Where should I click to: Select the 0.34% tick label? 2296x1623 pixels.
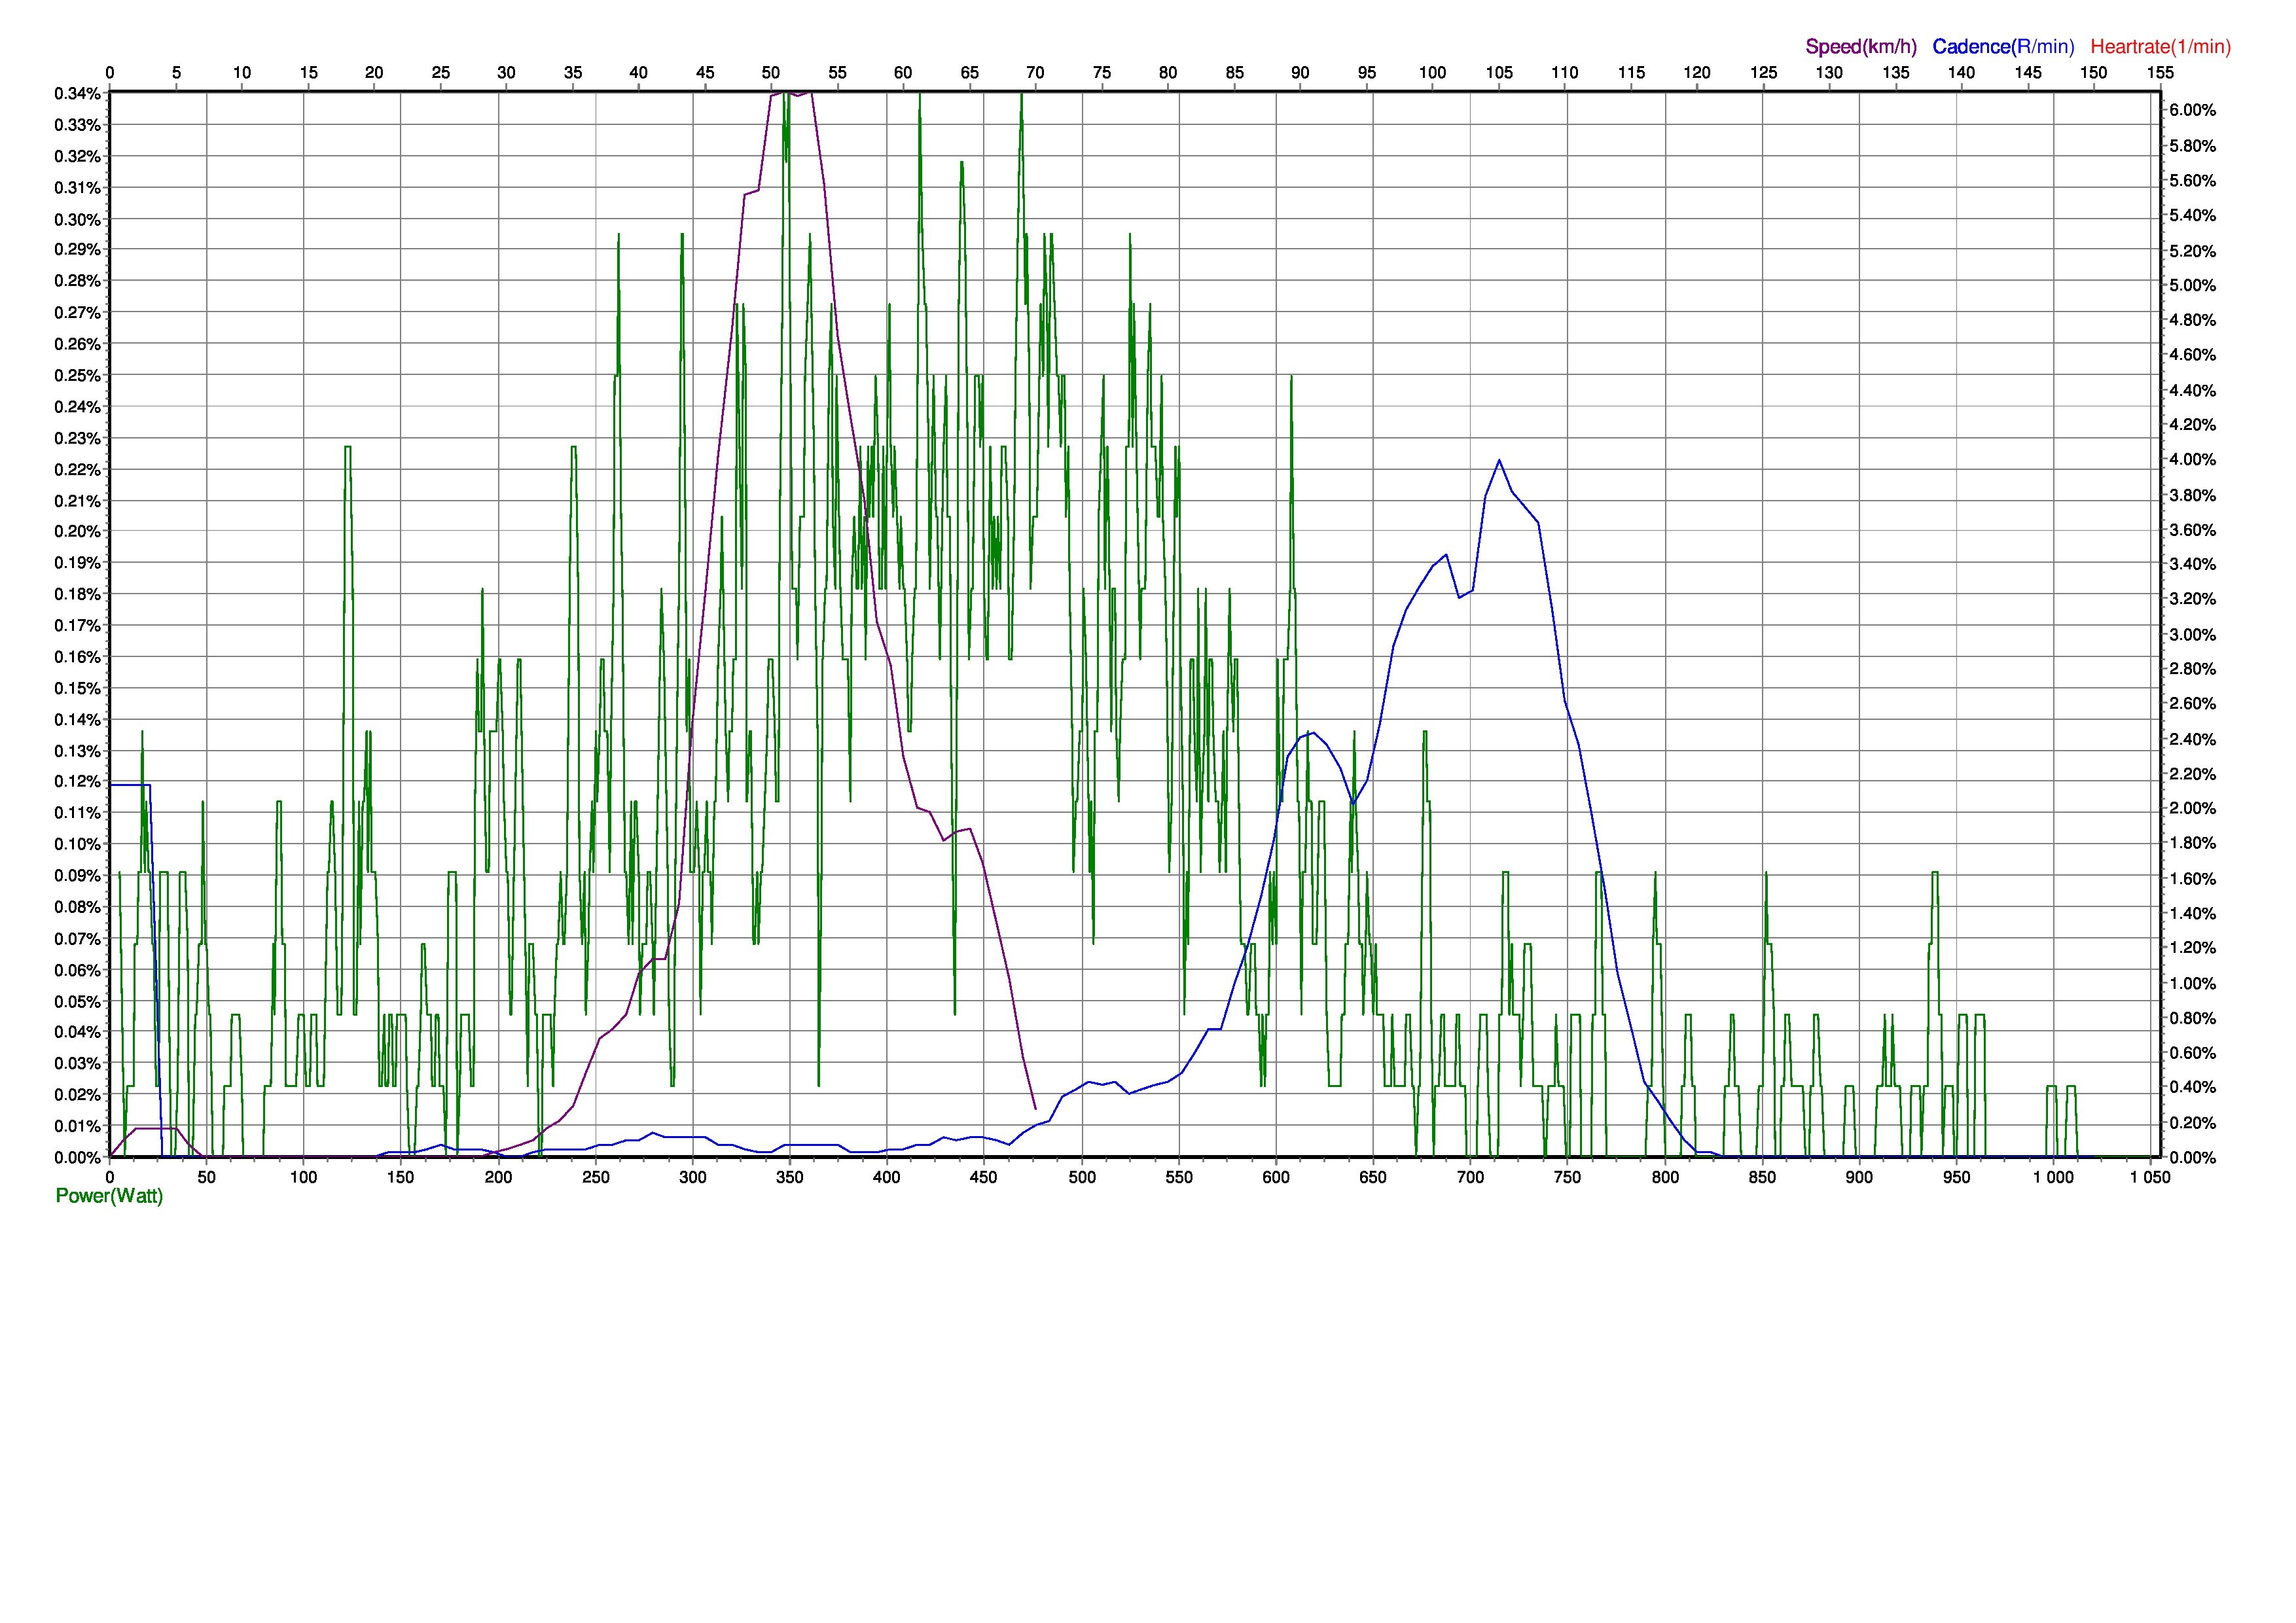(78, 94)
